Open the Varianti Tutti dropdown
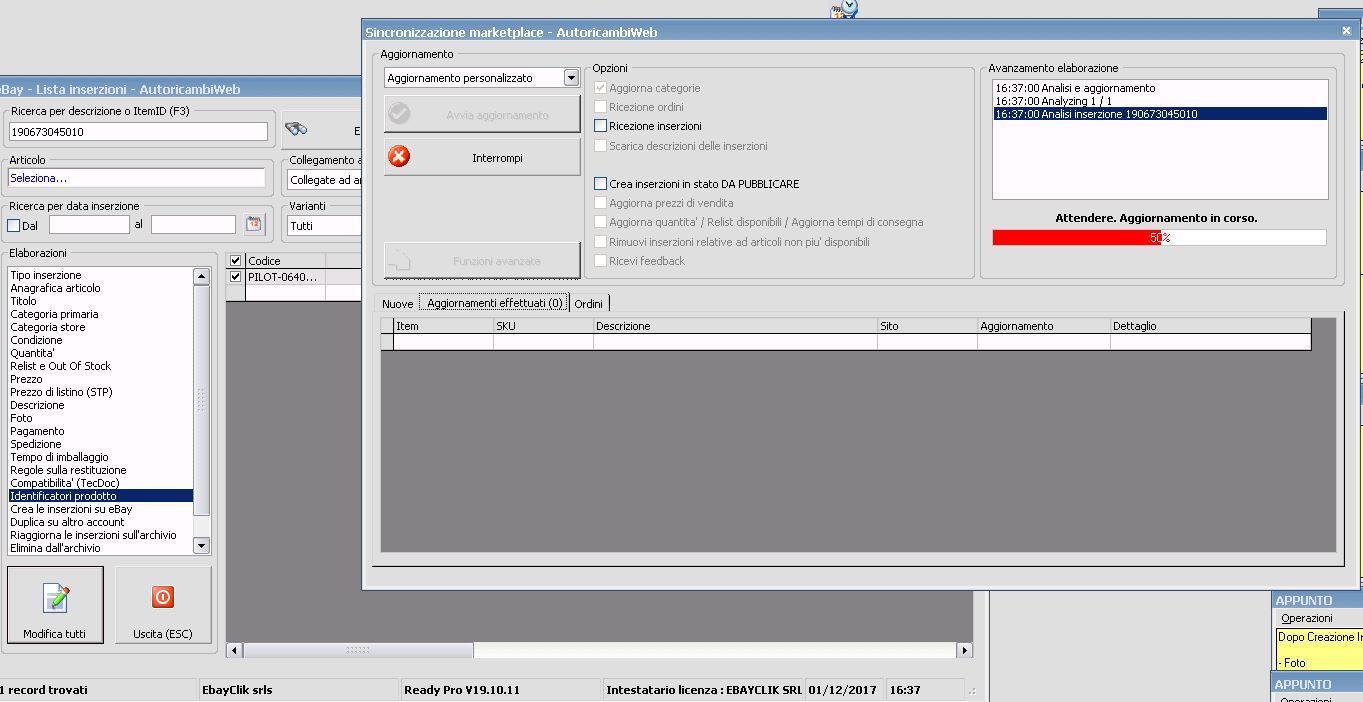 tap(325, 226)
